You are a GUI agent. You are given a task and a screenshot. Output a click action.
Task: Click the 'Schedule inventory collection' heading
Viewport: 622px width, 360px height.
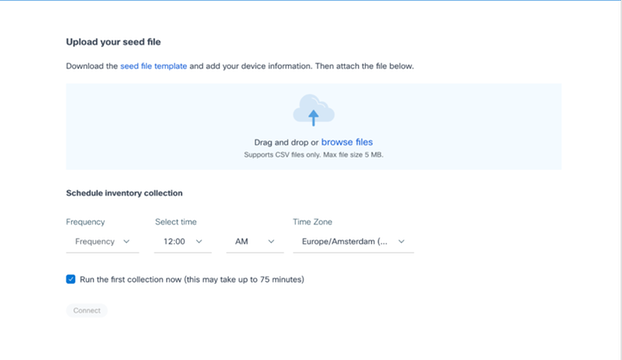pos(124,193)
